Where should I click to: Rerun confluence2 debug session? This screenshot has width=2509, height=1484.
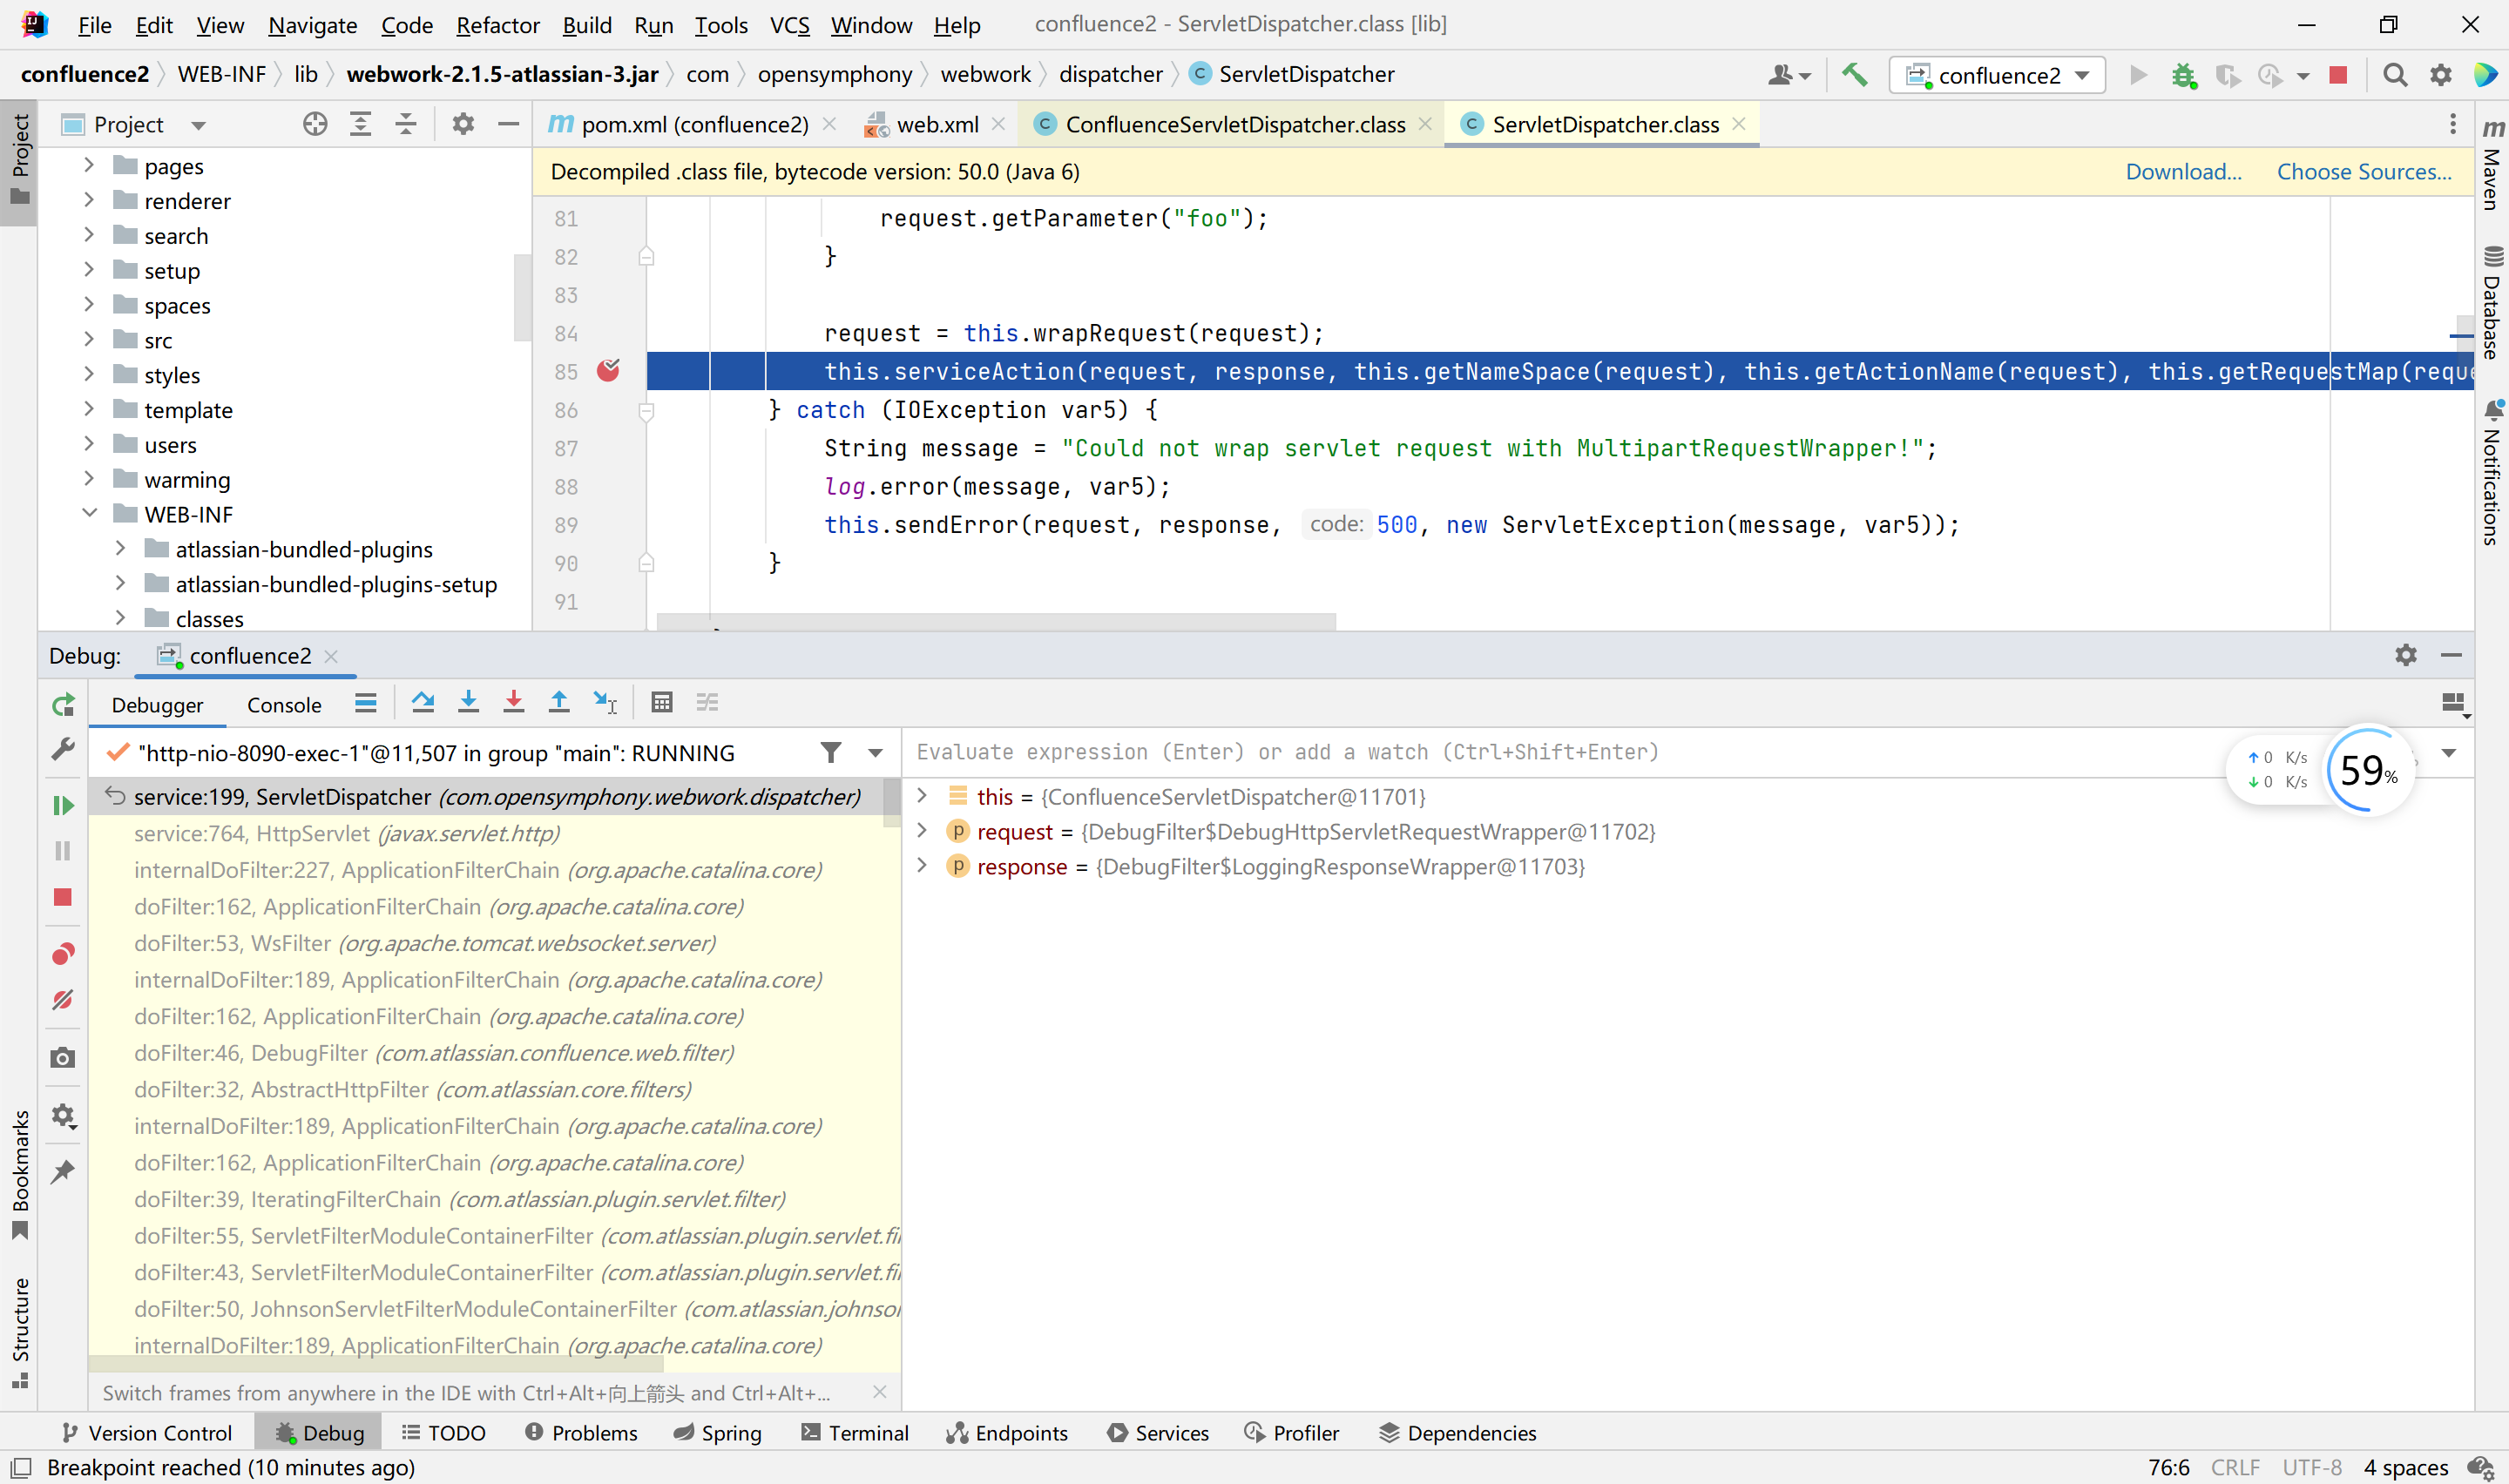pyautogui.click(x=63, y=705)
